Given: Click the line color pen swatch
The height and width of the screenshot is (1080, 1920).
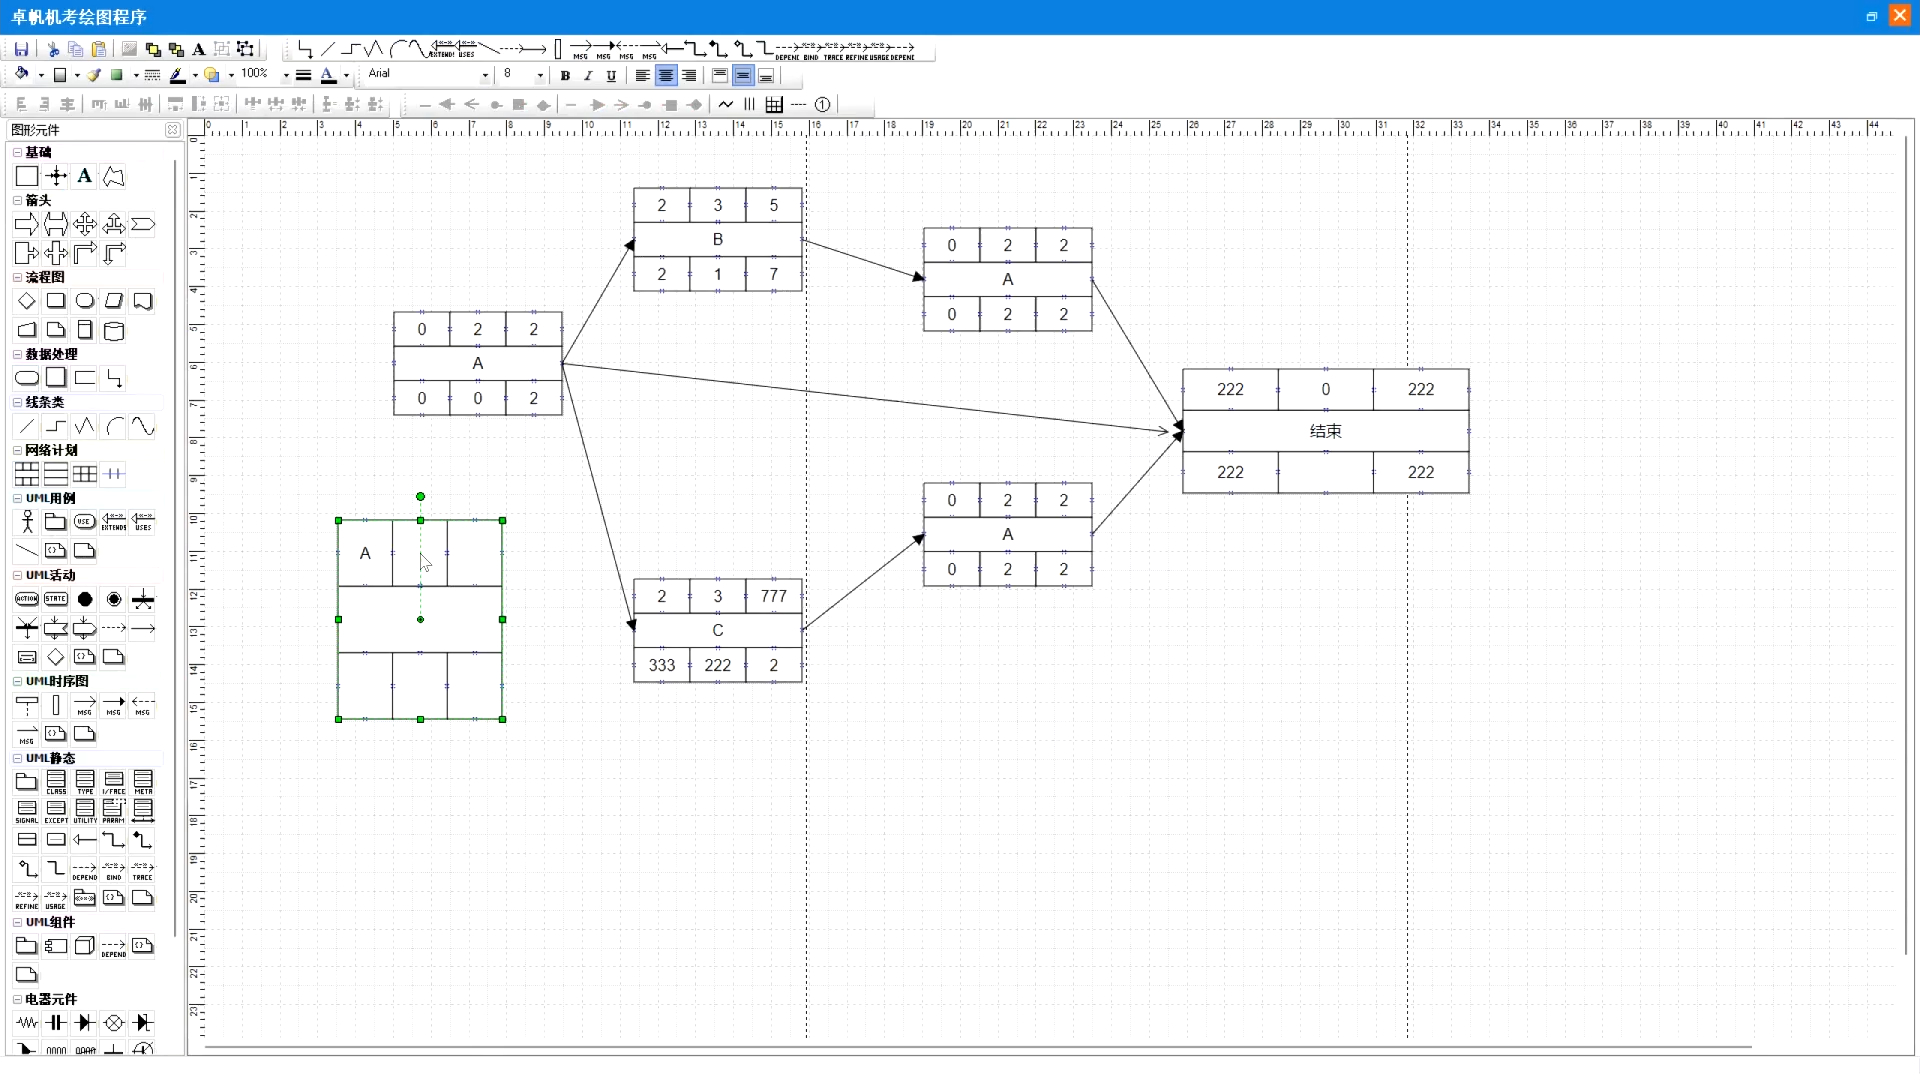Looking at the screenshot, I should tap(177, 75).
